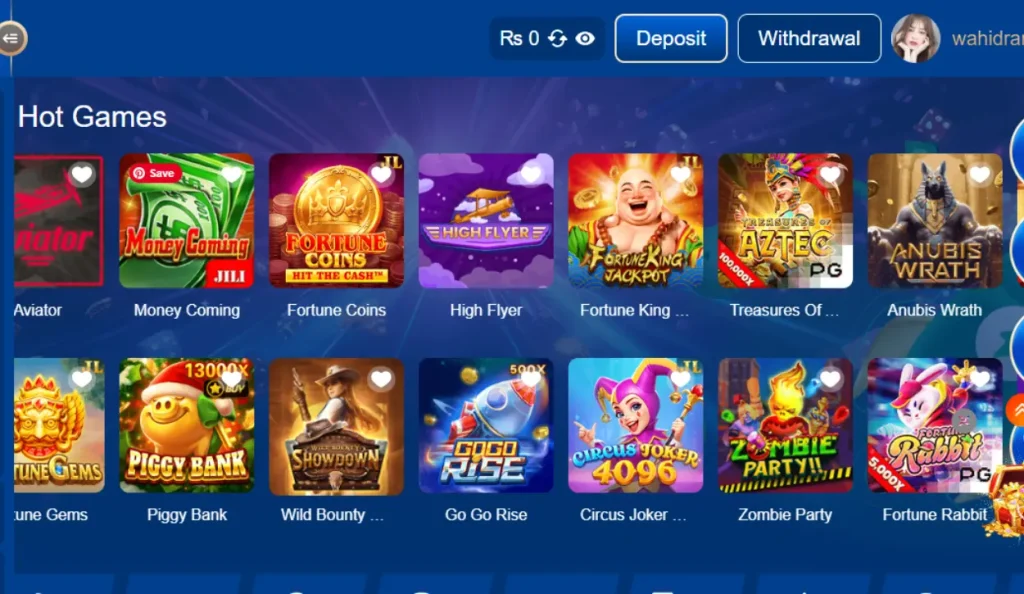Refresh the Rs 0 balance
Screen dimensions: 1024x594
(557, 39)
